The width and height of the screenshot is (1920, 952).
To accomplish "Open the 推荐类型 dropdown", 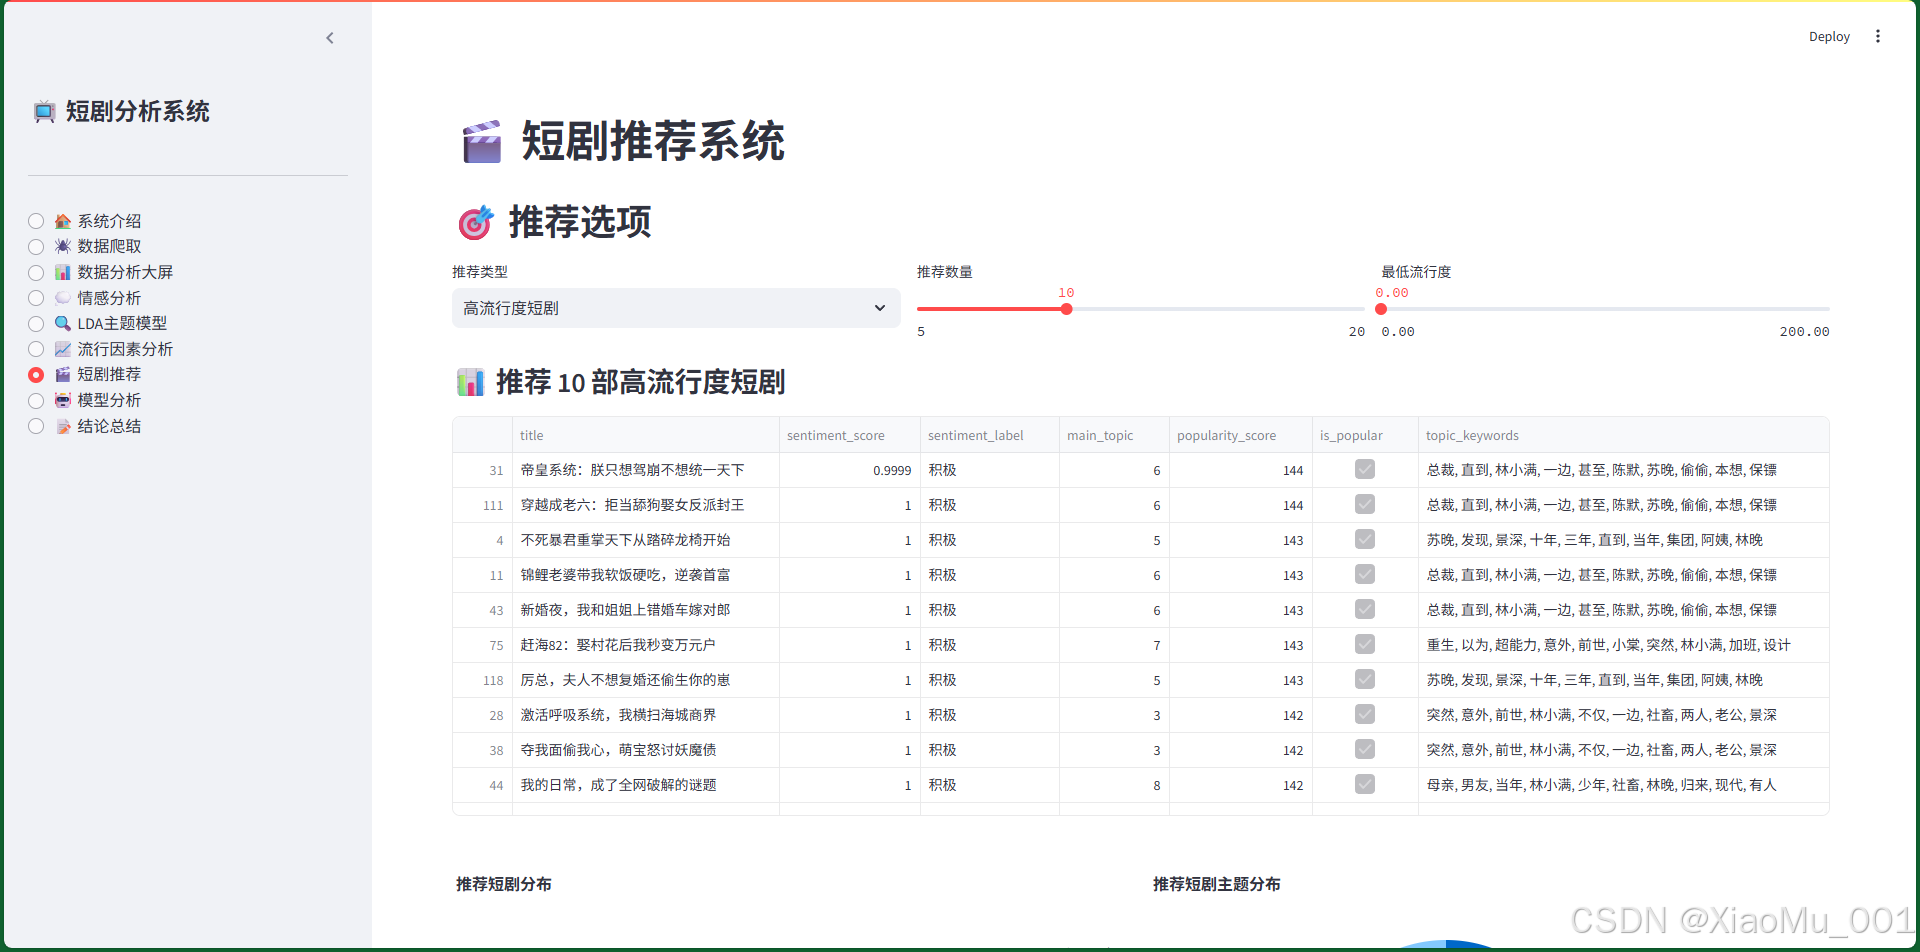I will point(676,308).
